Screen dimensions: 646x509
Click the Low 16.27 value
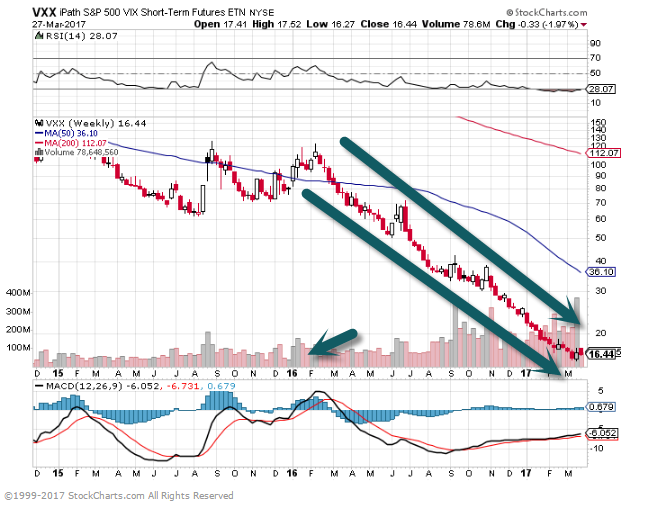(x=330, y=24)
